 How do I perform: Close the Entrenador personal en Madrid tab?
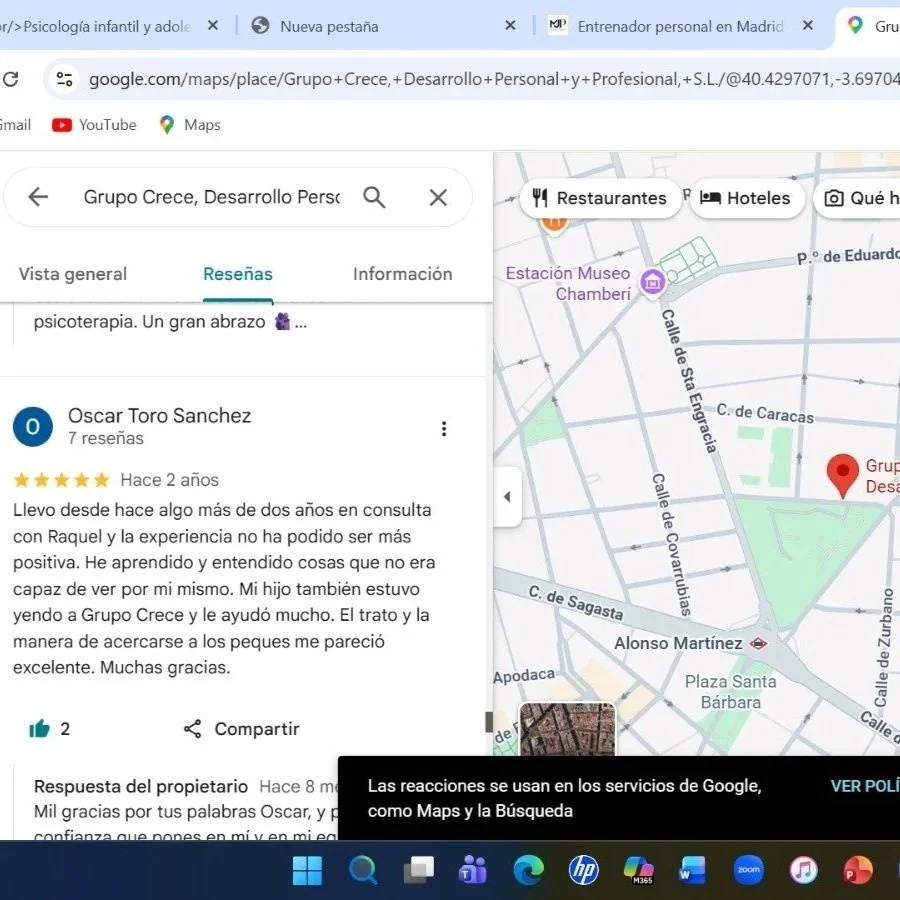click(x=808, y=26)
